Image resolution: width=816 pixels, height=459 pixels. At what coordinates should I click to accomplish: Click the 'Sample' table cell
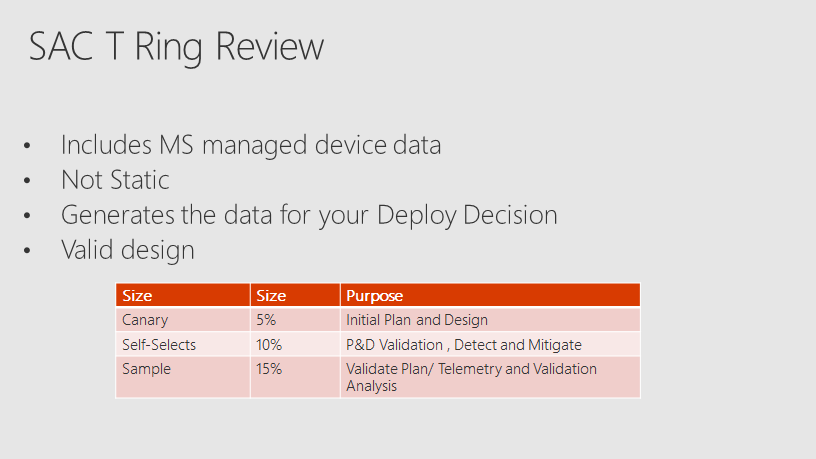coord(183,377)
